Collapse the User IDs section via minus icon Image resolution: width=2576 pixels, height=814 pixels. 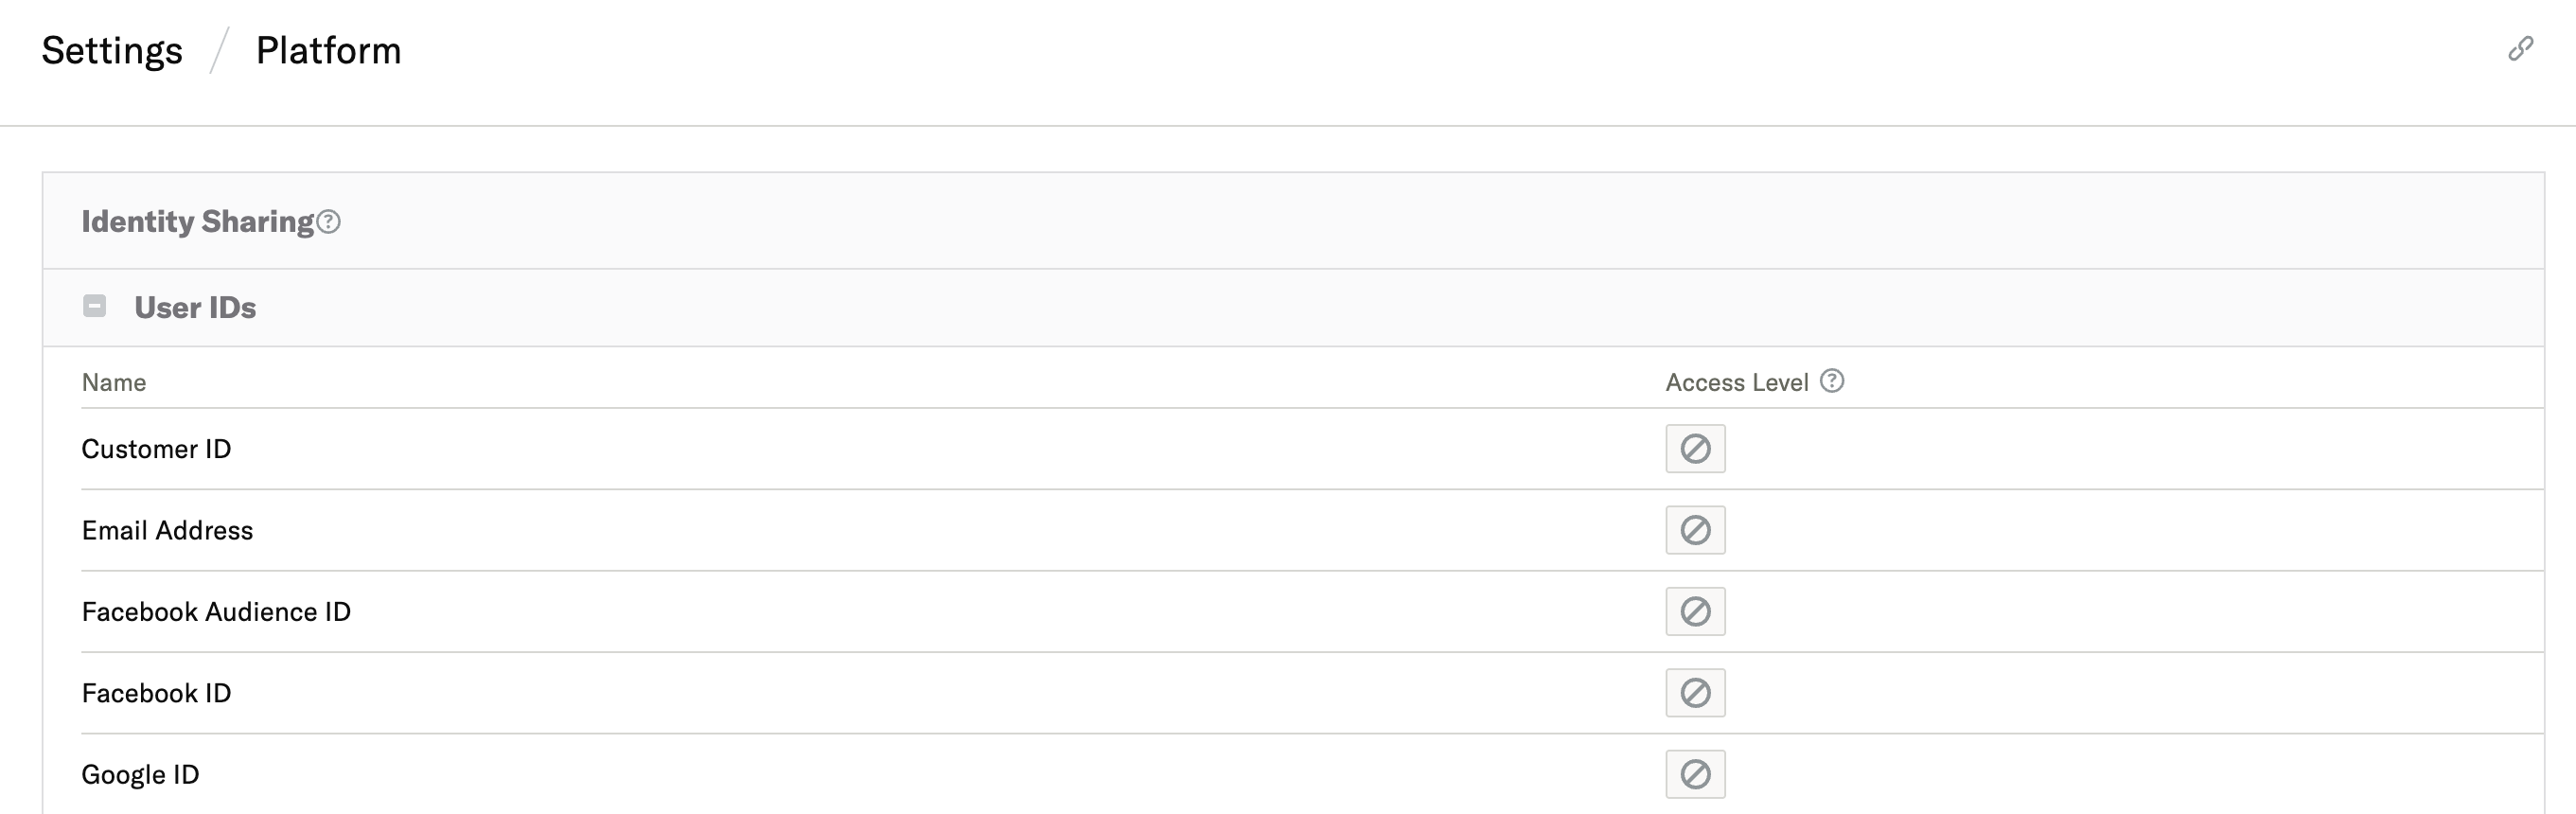click(95, 306)
